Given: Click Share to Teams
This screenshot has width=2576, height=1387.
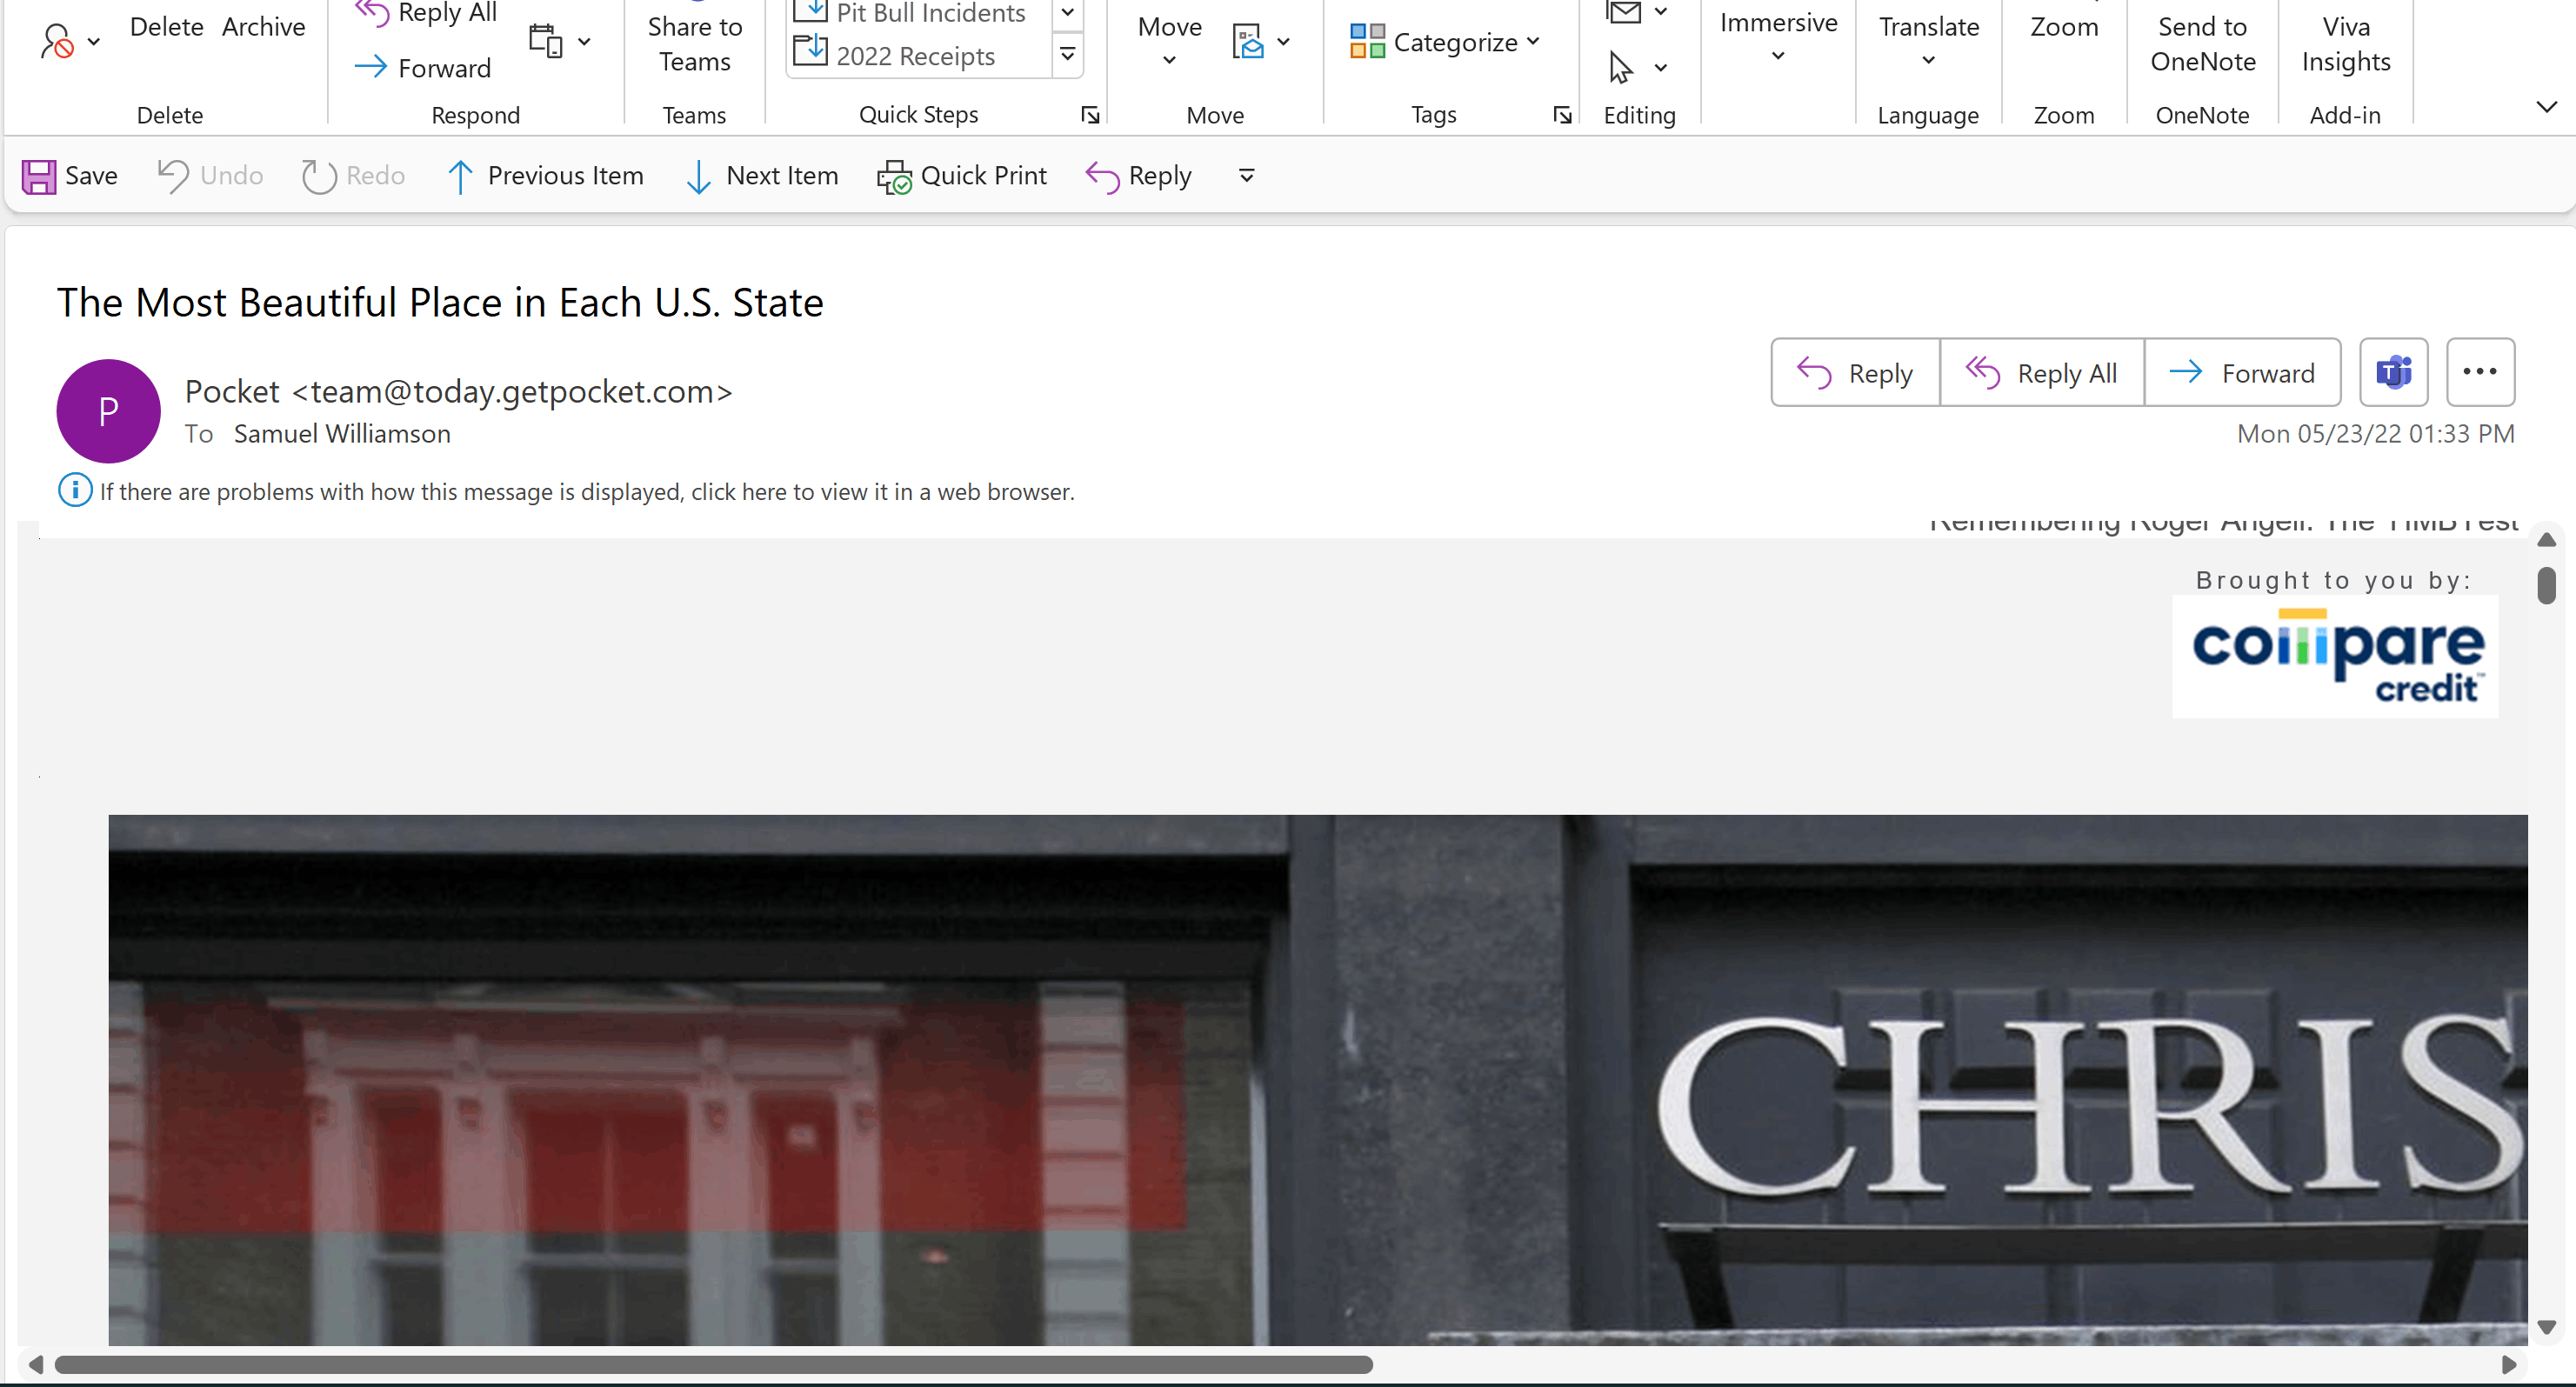Looking at the screenshot, I should [x=694, y=44].
